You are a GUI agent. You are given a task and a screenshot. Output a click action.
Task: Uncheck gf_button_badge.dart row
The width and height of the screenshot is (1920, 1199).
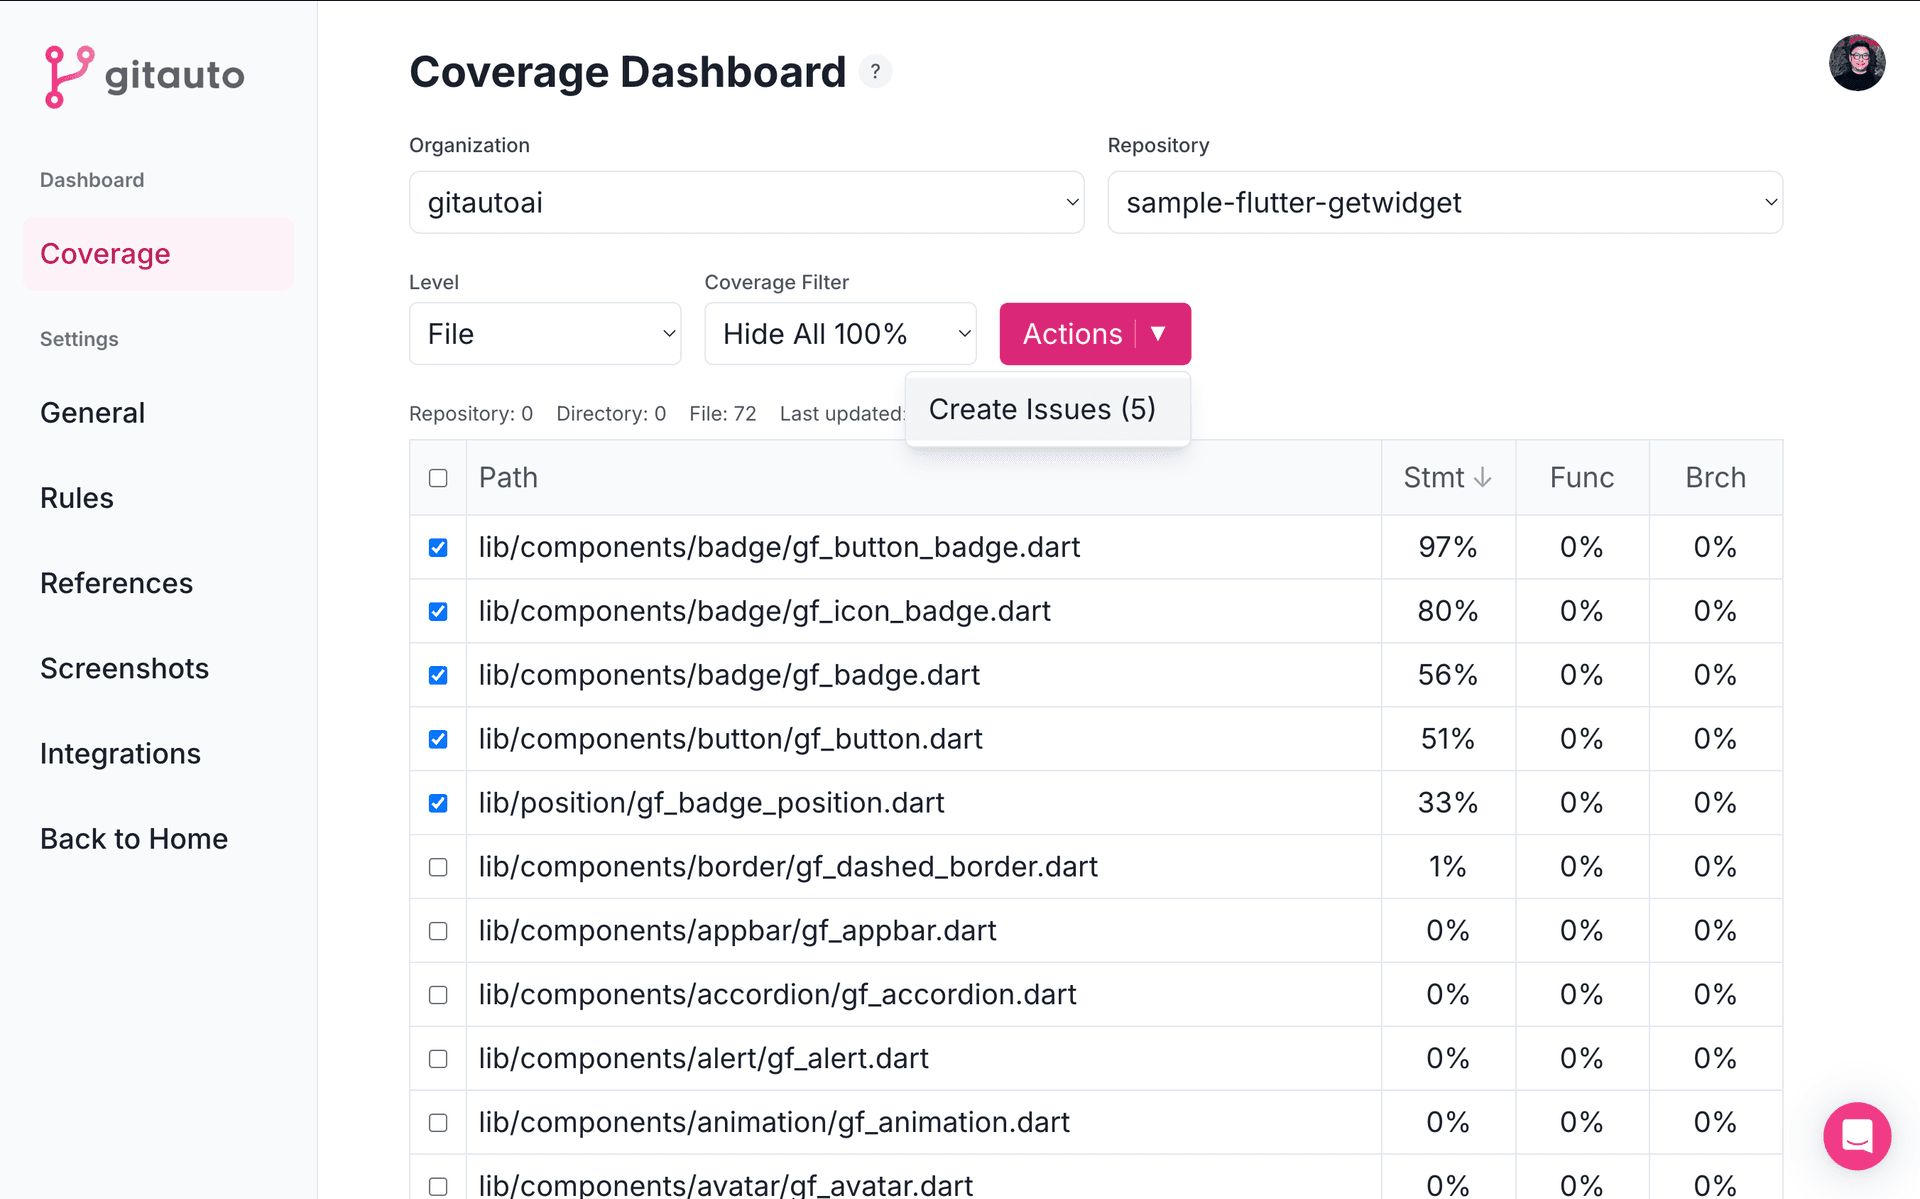click(438, 547)
